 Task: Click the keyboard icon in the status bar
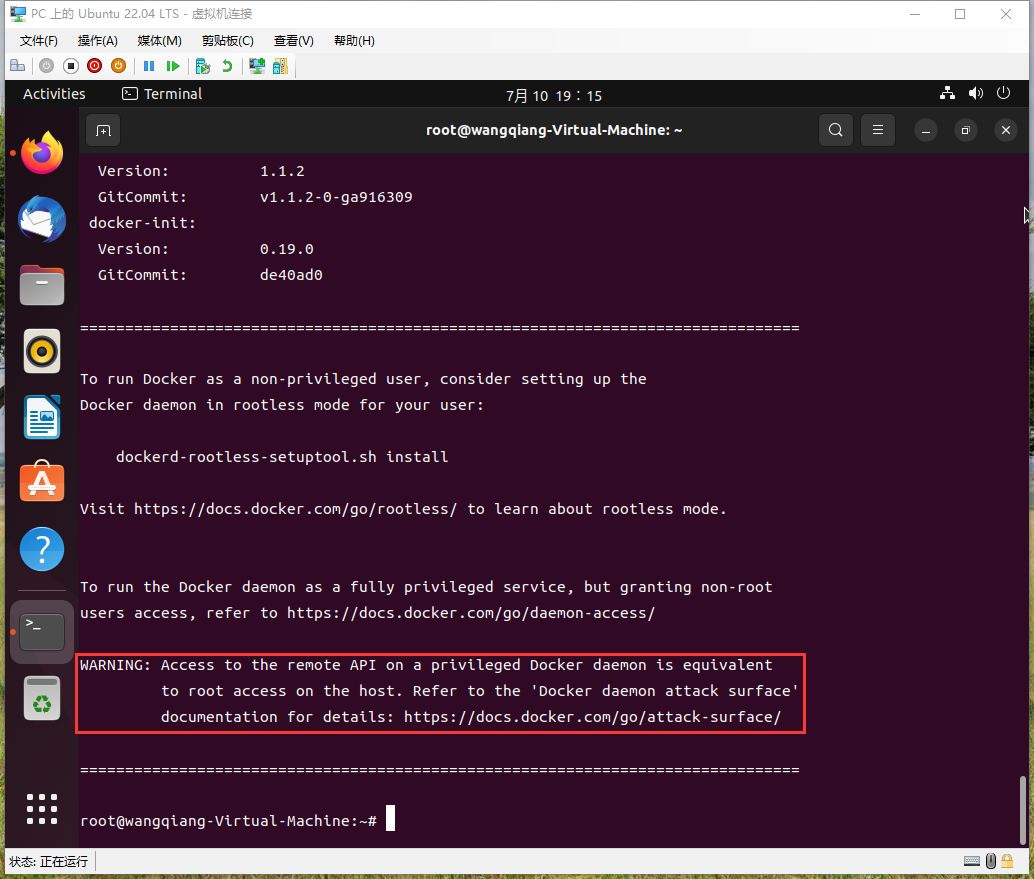pos(971,861)
